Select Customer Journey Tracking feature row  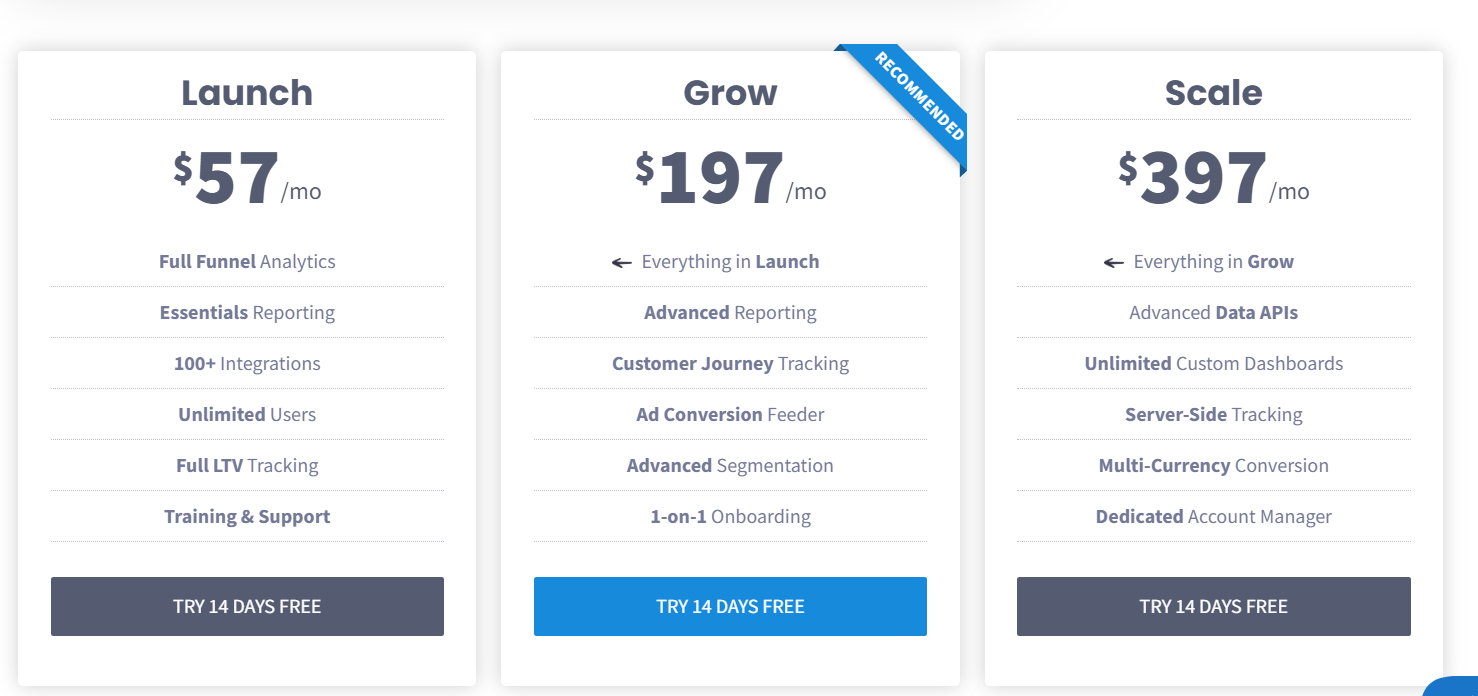pyautogui.click(x=730, y=364)
